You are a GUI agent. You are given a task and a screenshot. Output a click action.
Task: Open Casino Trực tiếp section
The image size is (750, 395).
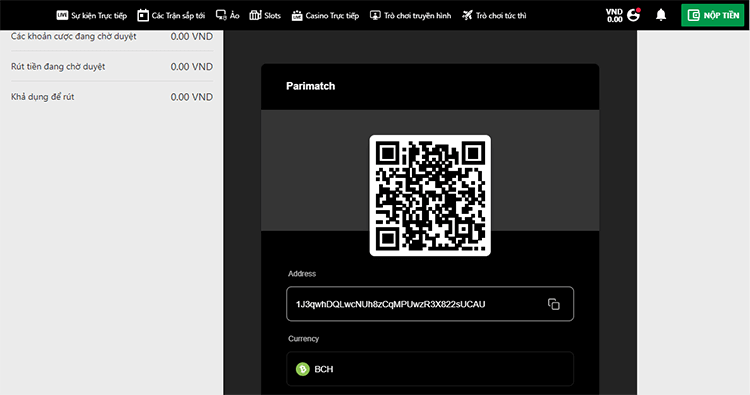[325, 15]
